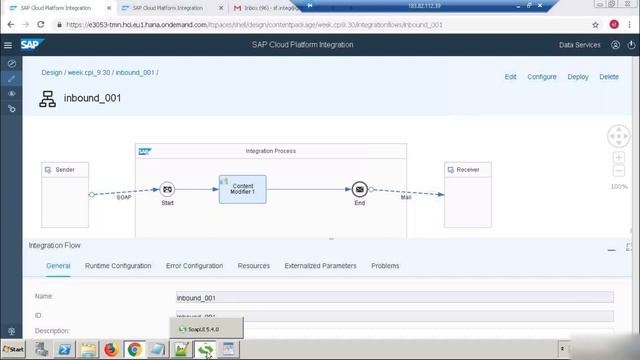Zoom in on the integration flow canvas

click(619, 158)
